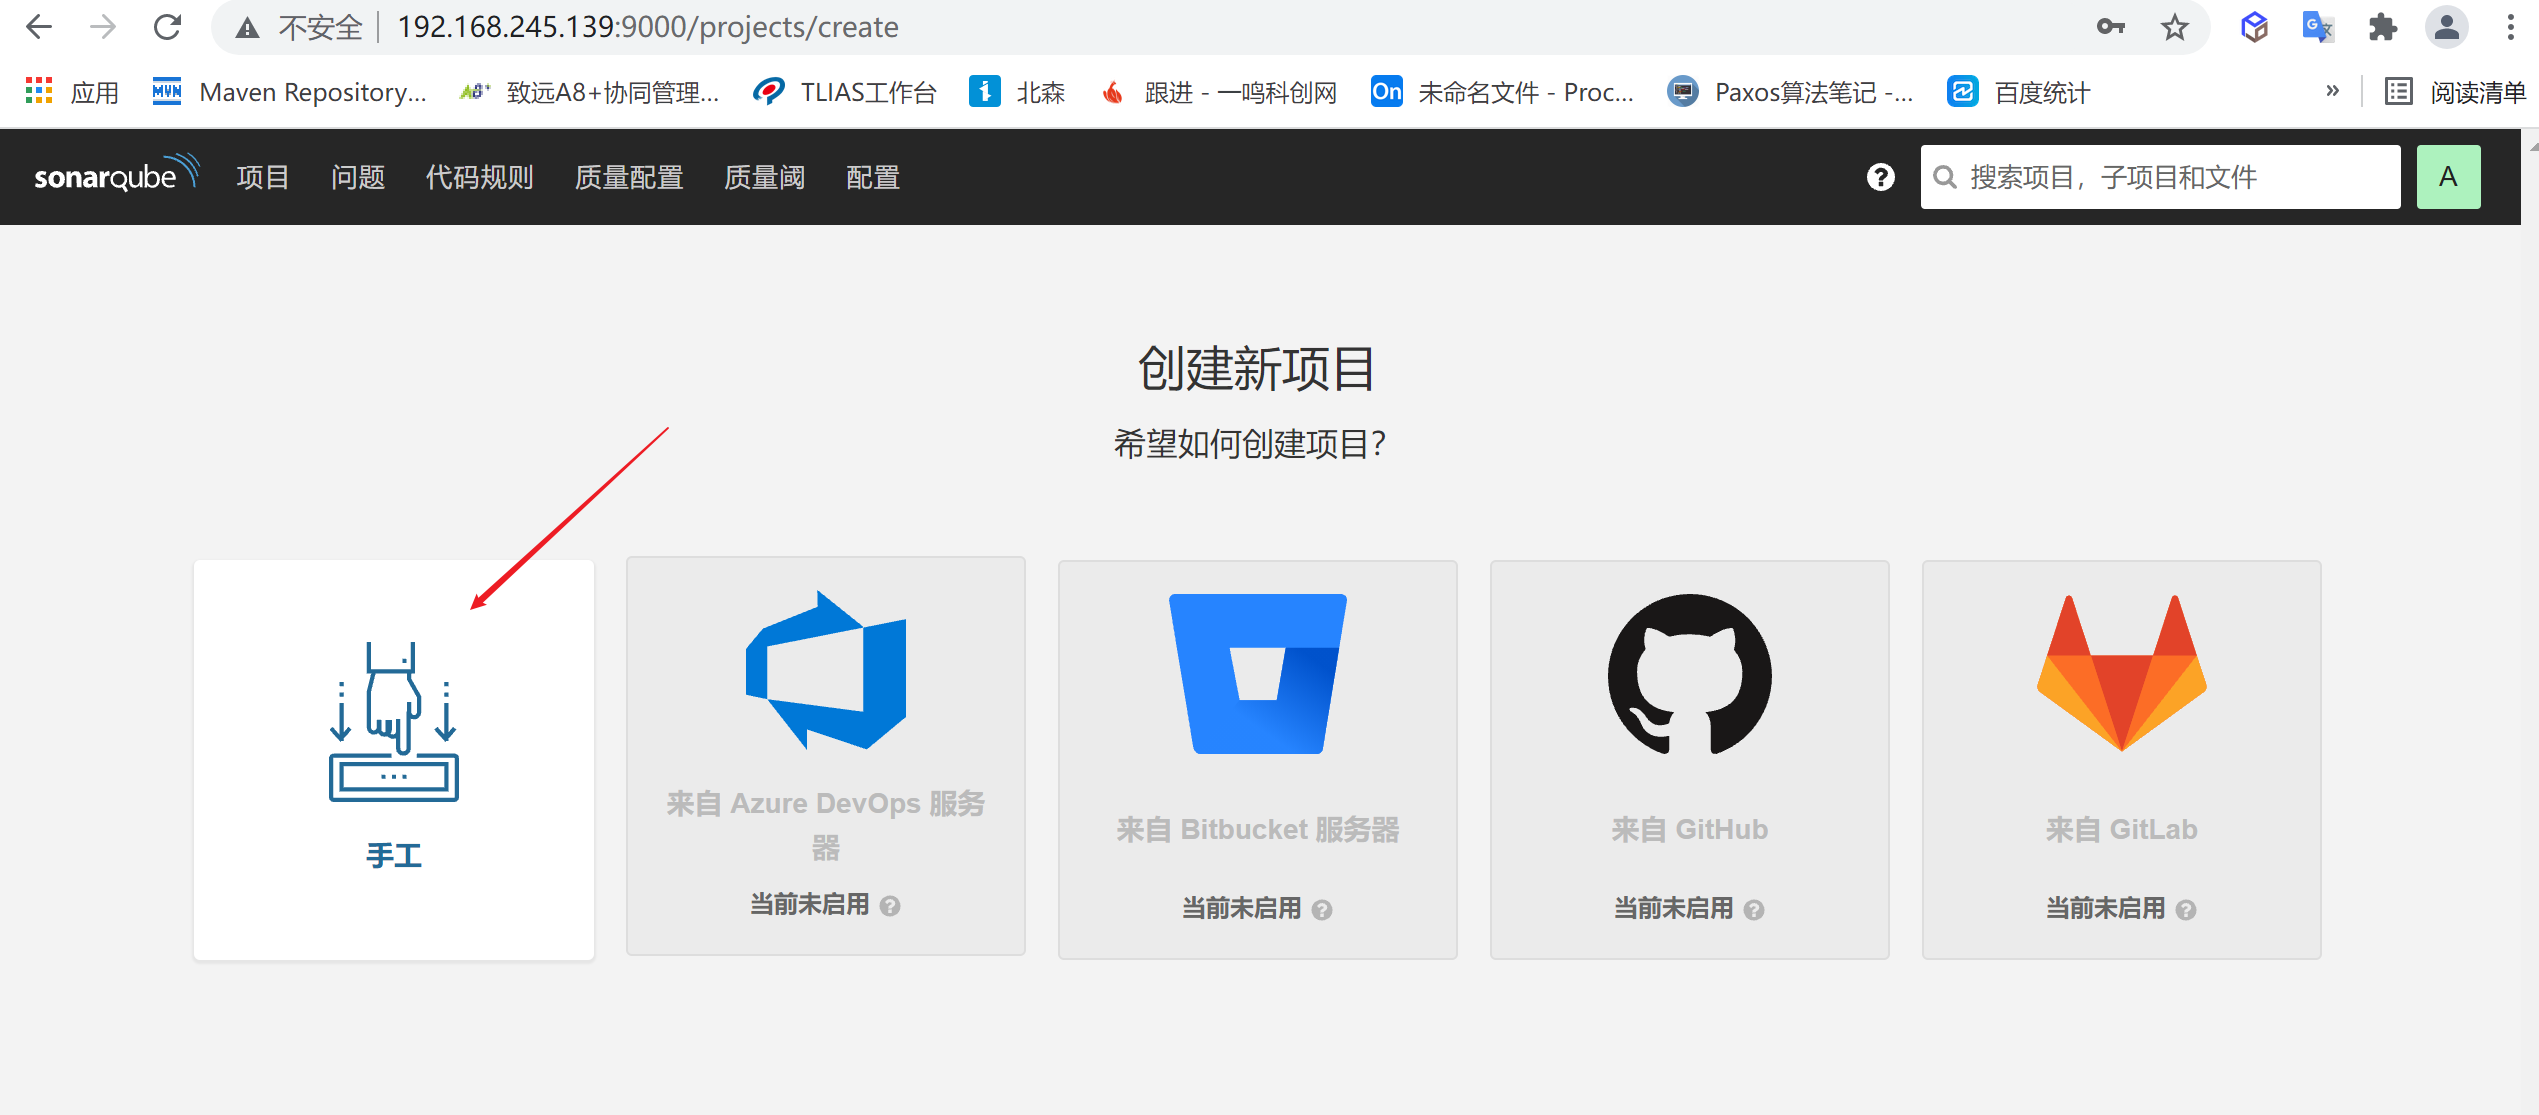This screenshot has height=1115, width=2539.
Task: Bookmark this page with the star icon
Action: 2174,27
